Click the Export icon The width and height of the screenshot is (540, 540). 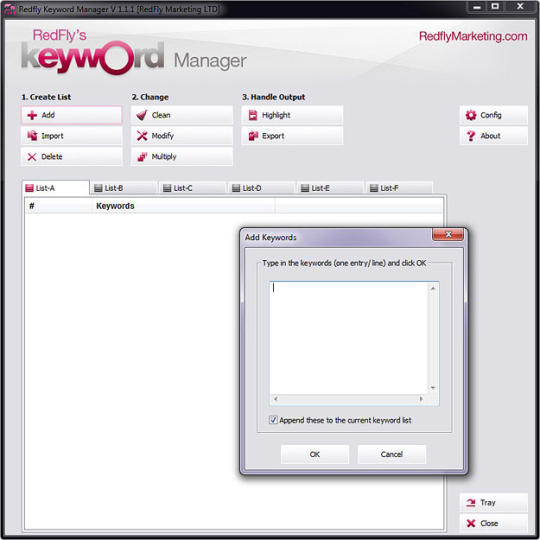253,136
